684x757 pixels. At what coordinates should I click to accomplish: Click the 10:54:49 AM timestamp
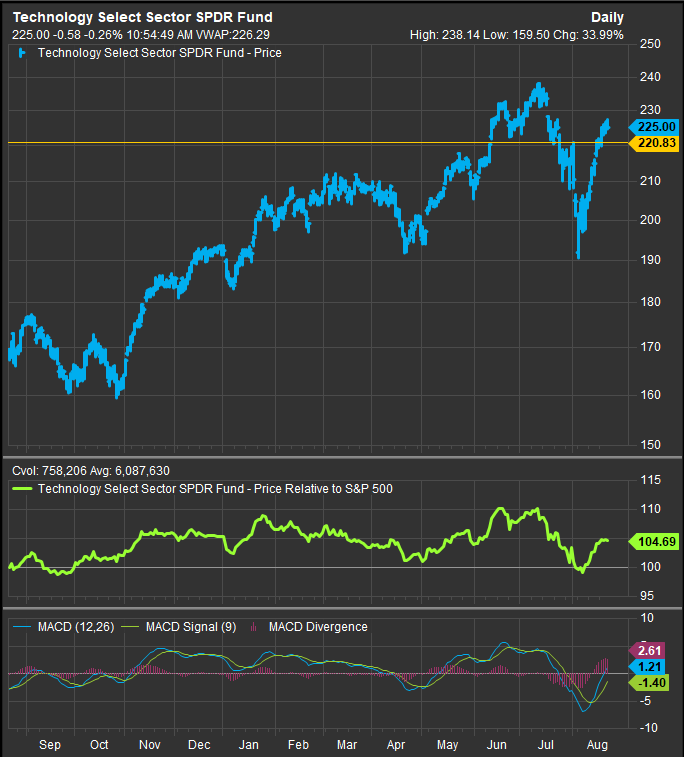point(159,35)
